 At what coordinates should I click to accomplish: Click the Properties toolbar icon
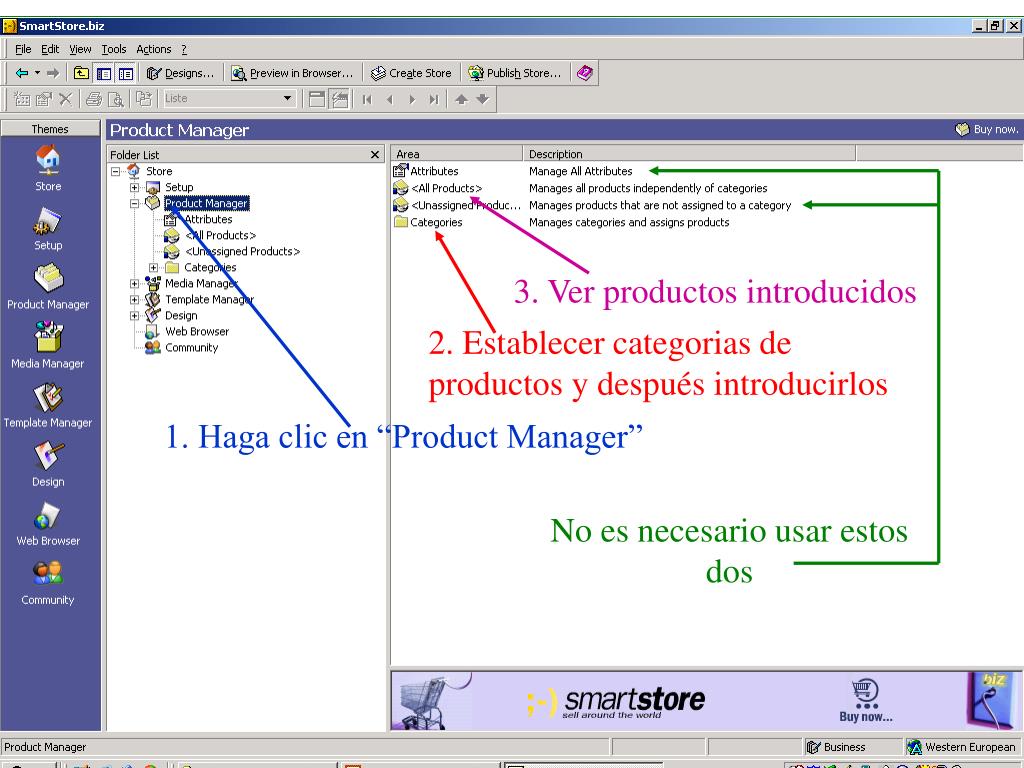pyautogui.click(x=44, y=99)
